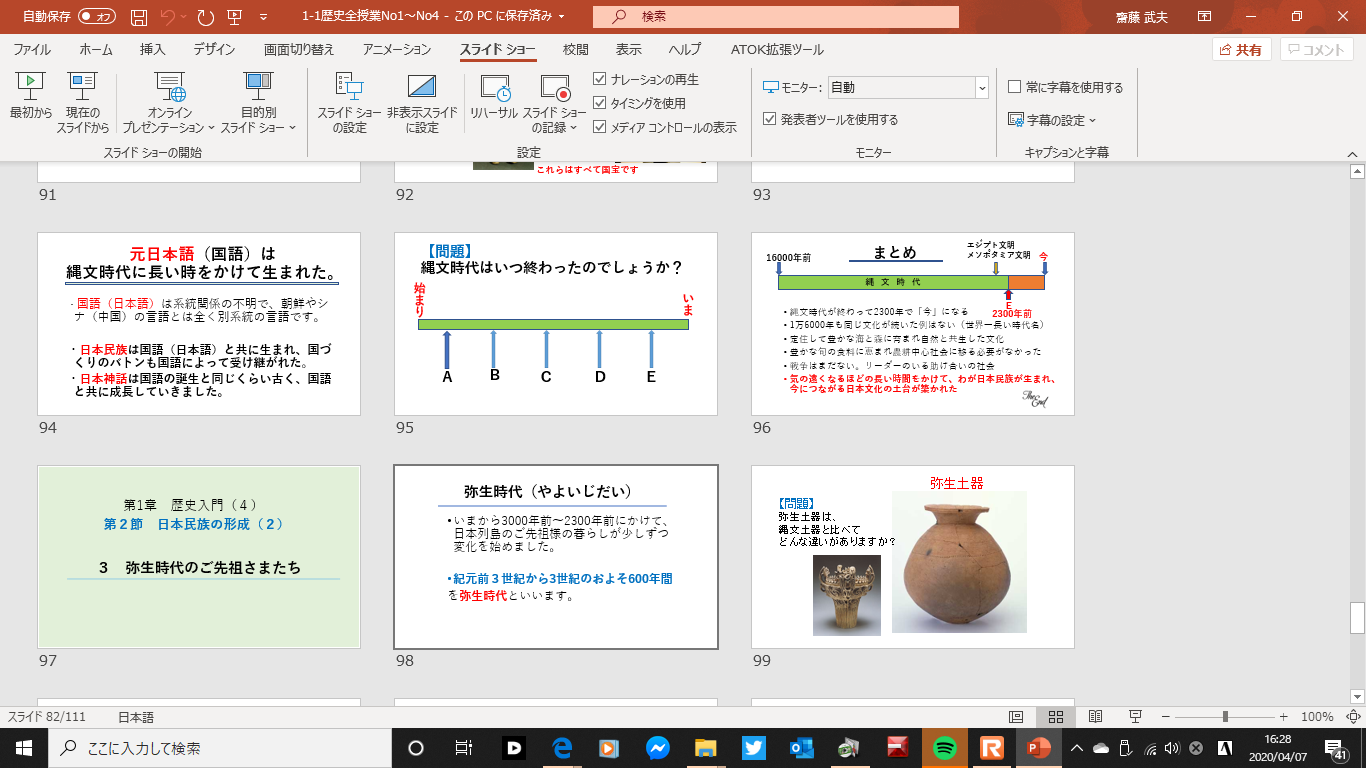Open the 字幕の設定 dropdown
Screen dimensions: 1366x768
(x=1053, y=120)
